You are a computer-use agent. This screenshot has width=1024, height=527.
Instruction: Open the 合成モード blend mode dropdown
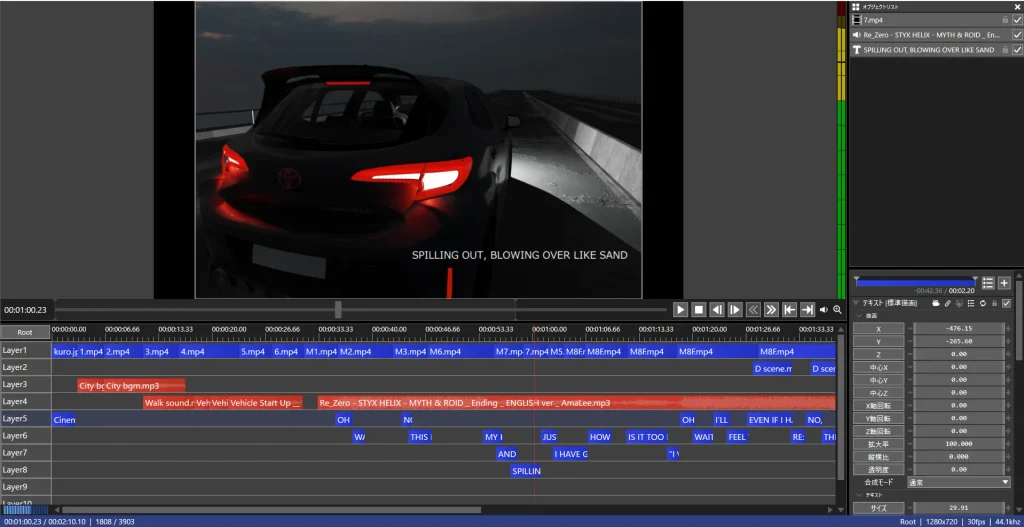point(959,482)
